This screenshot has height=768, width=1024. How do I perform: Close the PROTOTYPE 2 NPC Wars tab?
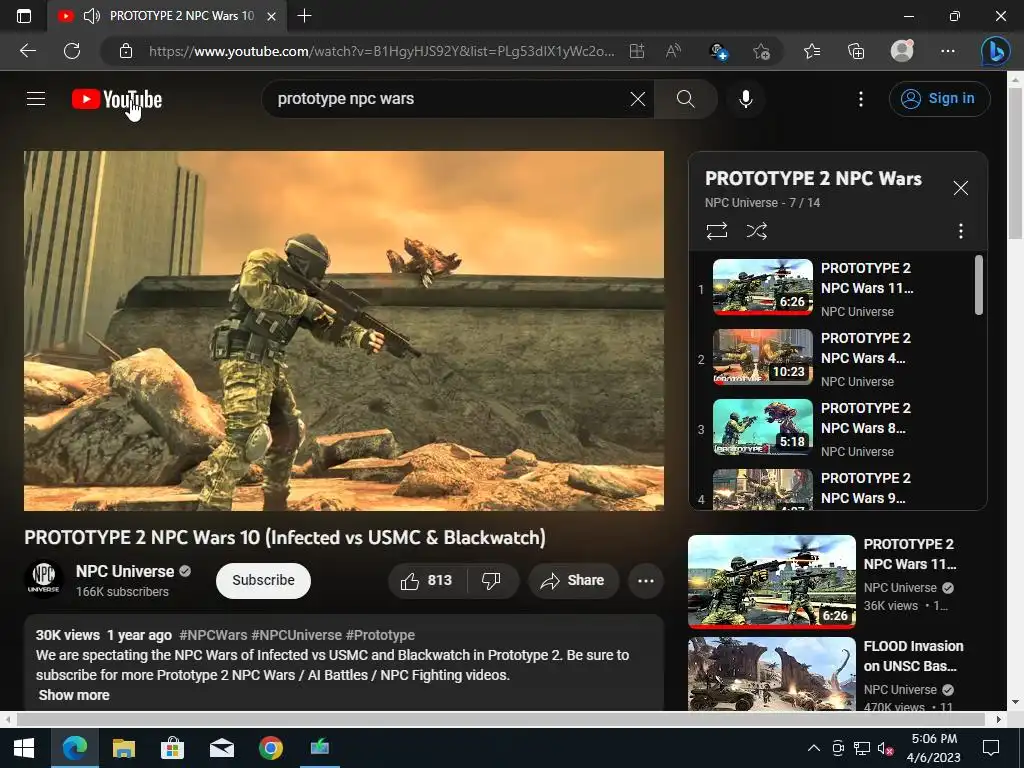[x=272, y=16]
